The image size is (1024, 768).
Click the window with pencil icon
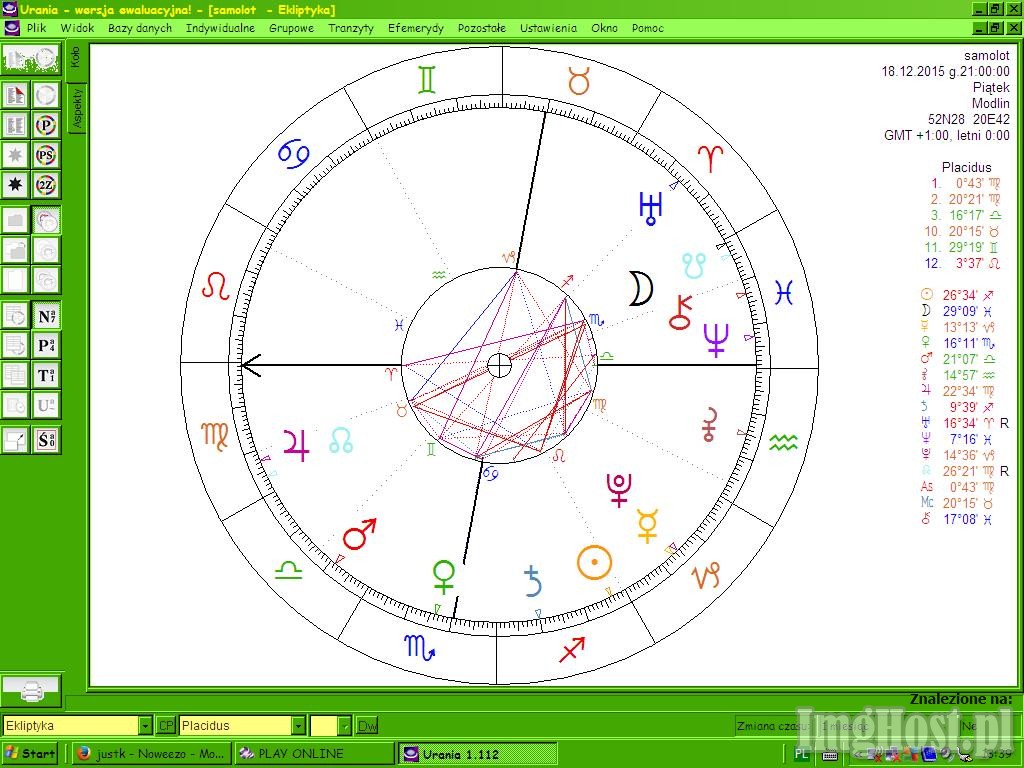coord(16,441)
